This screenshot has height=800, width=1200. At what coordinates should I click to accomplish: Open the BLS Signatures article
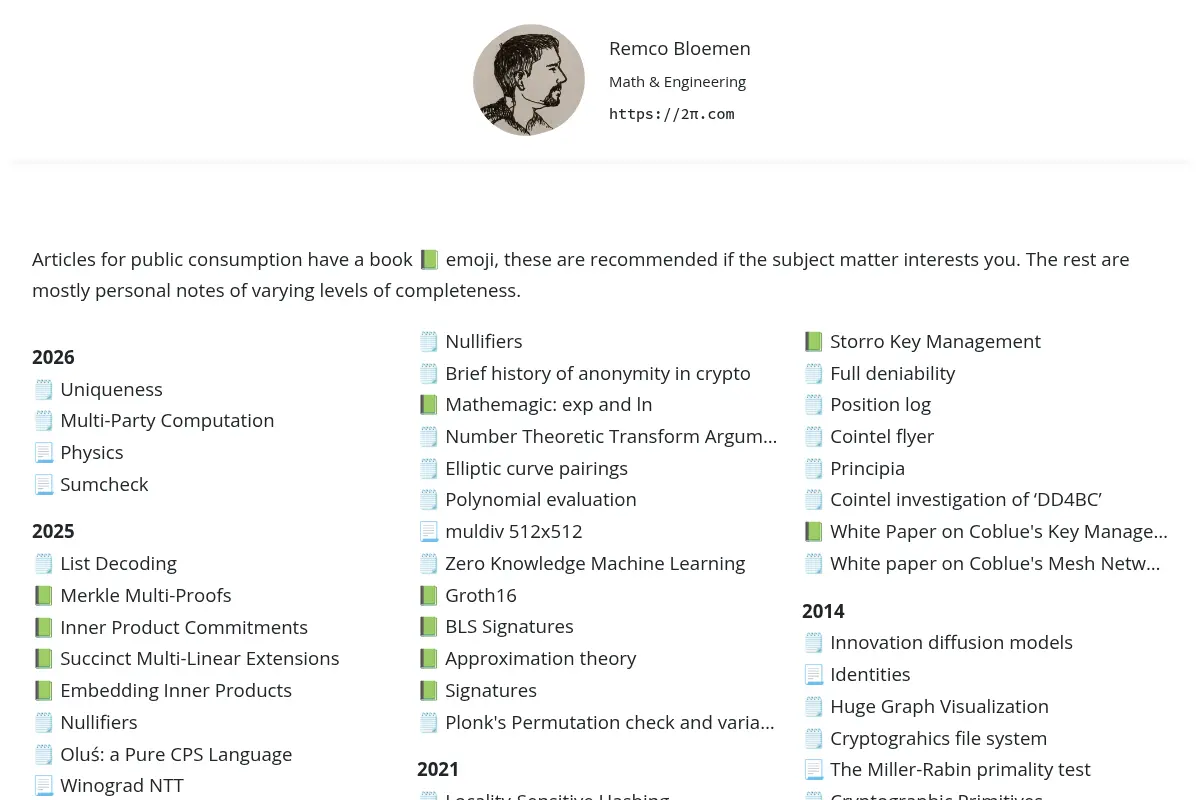509,626
